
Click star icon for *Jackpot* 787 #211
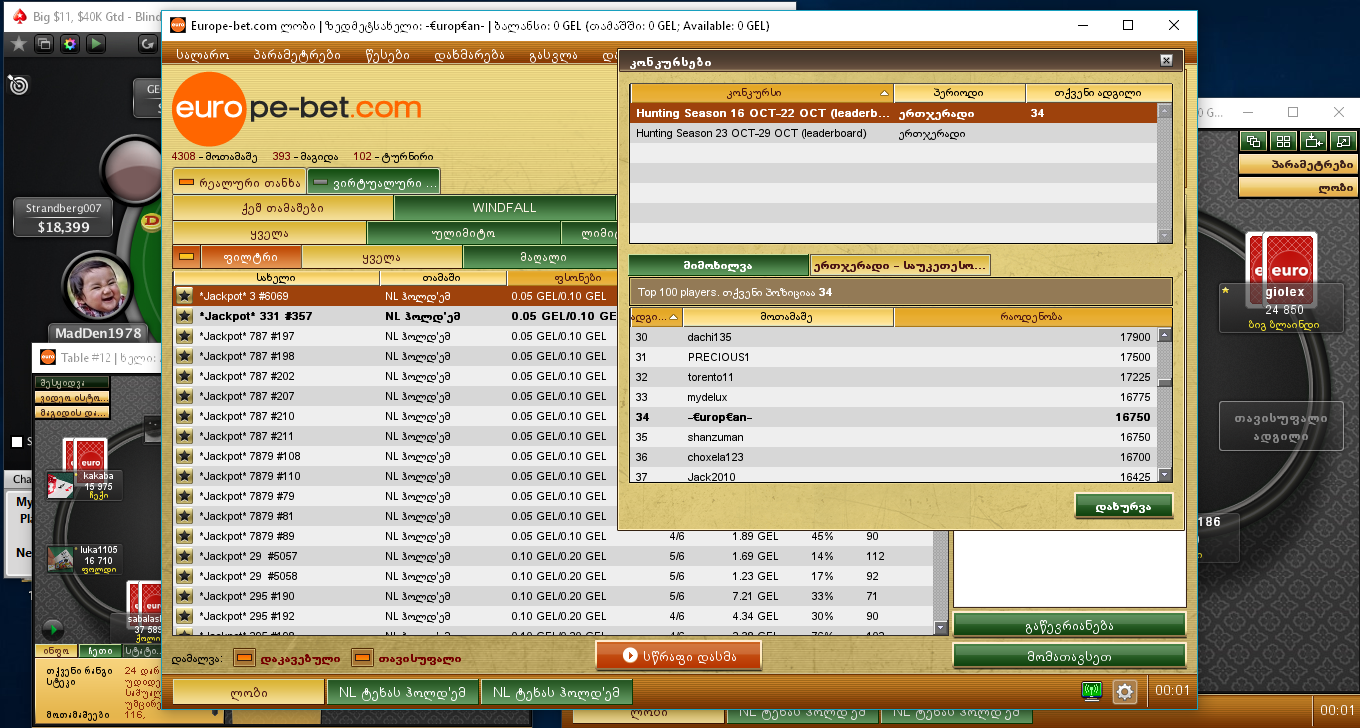[184, 436]
